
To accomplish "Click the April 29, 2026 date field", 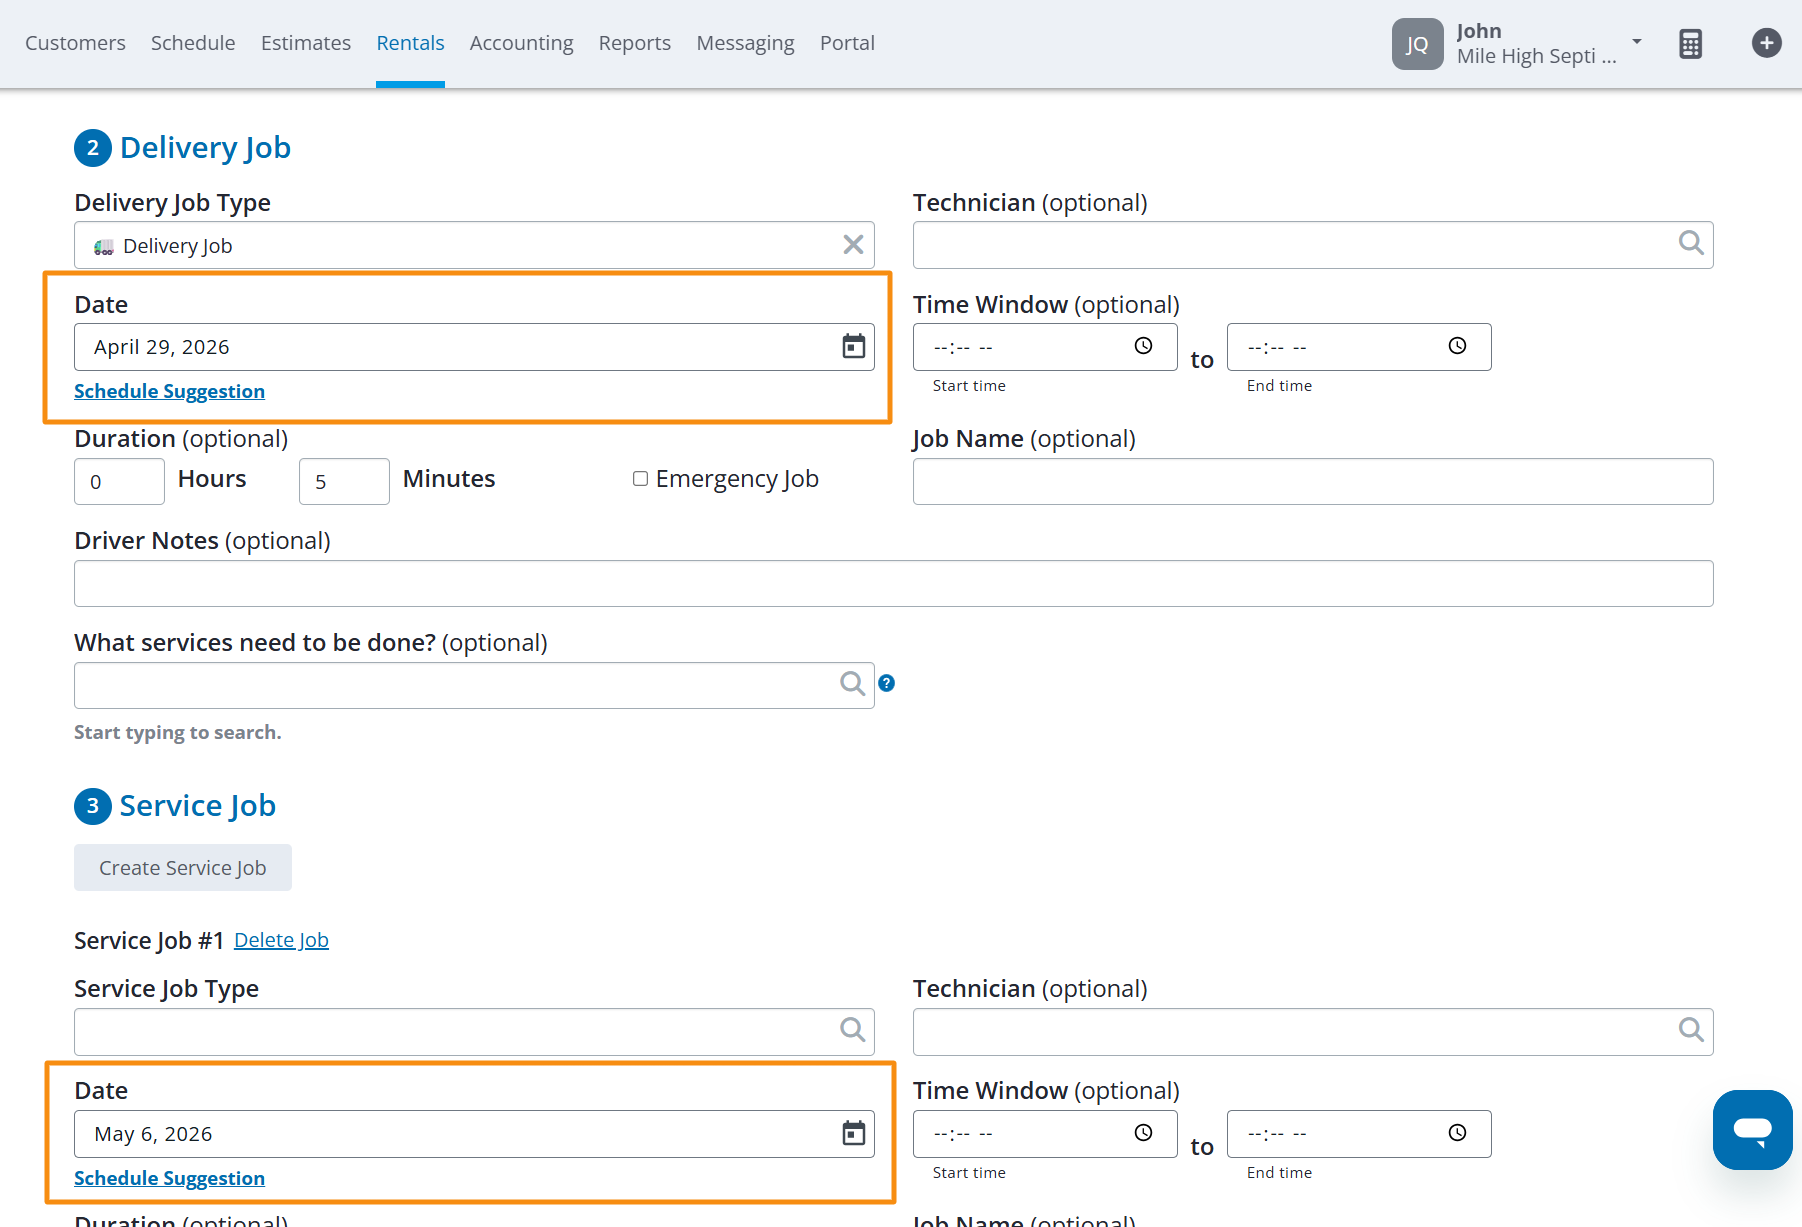I will [474, 347].
